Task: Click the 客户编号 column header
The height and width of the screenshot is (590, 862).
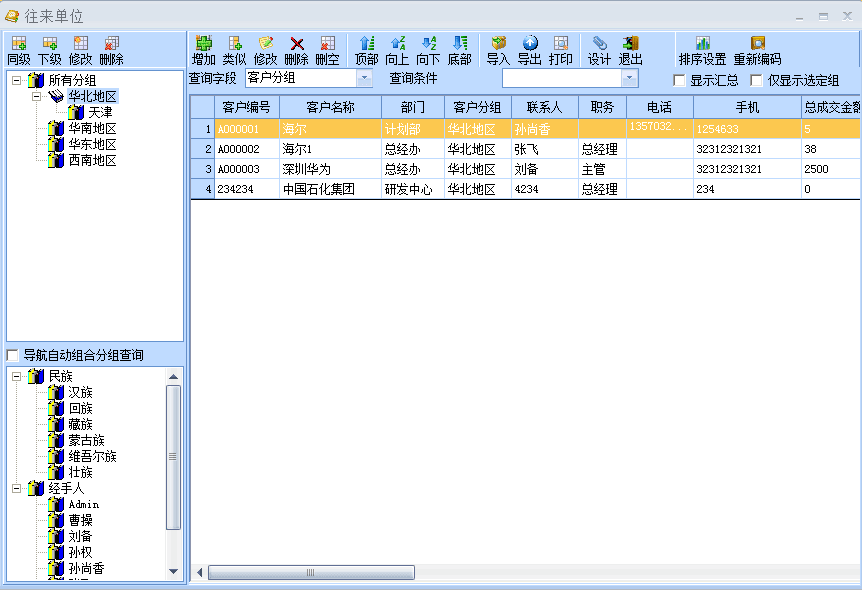Action: tap(247, 107)
